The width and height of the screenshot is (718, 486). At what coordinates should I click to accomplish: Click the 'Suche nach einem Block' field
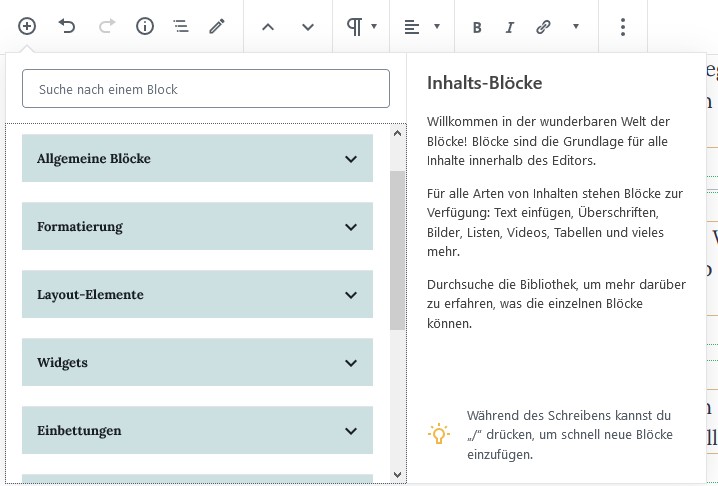[205, 89]
